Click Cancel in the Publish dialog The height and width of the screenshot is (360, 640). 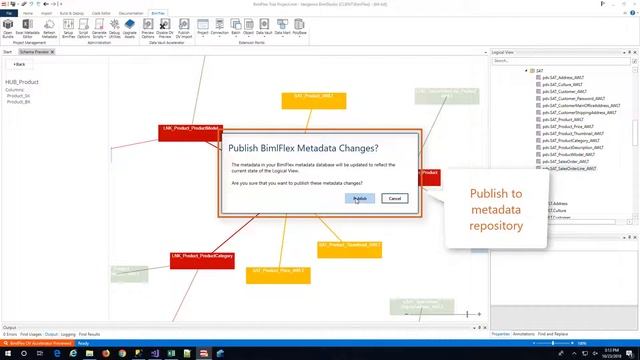click(x=395, y=198)
